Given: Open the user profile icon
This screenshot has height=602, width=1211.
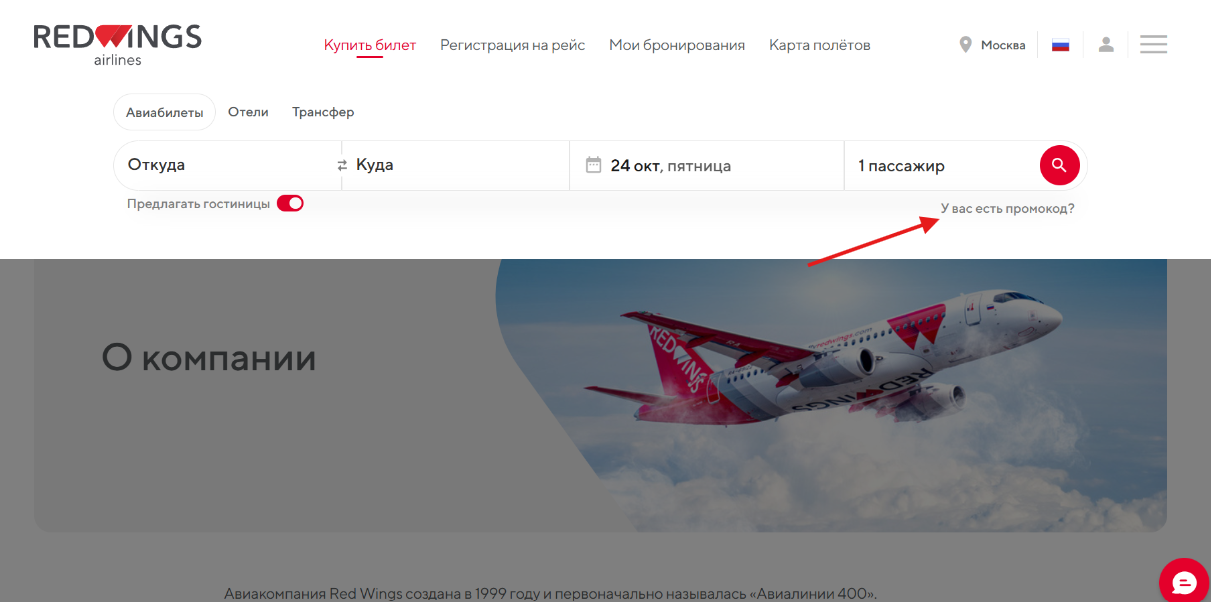Looking at the screenshot, I should 1106,44.
